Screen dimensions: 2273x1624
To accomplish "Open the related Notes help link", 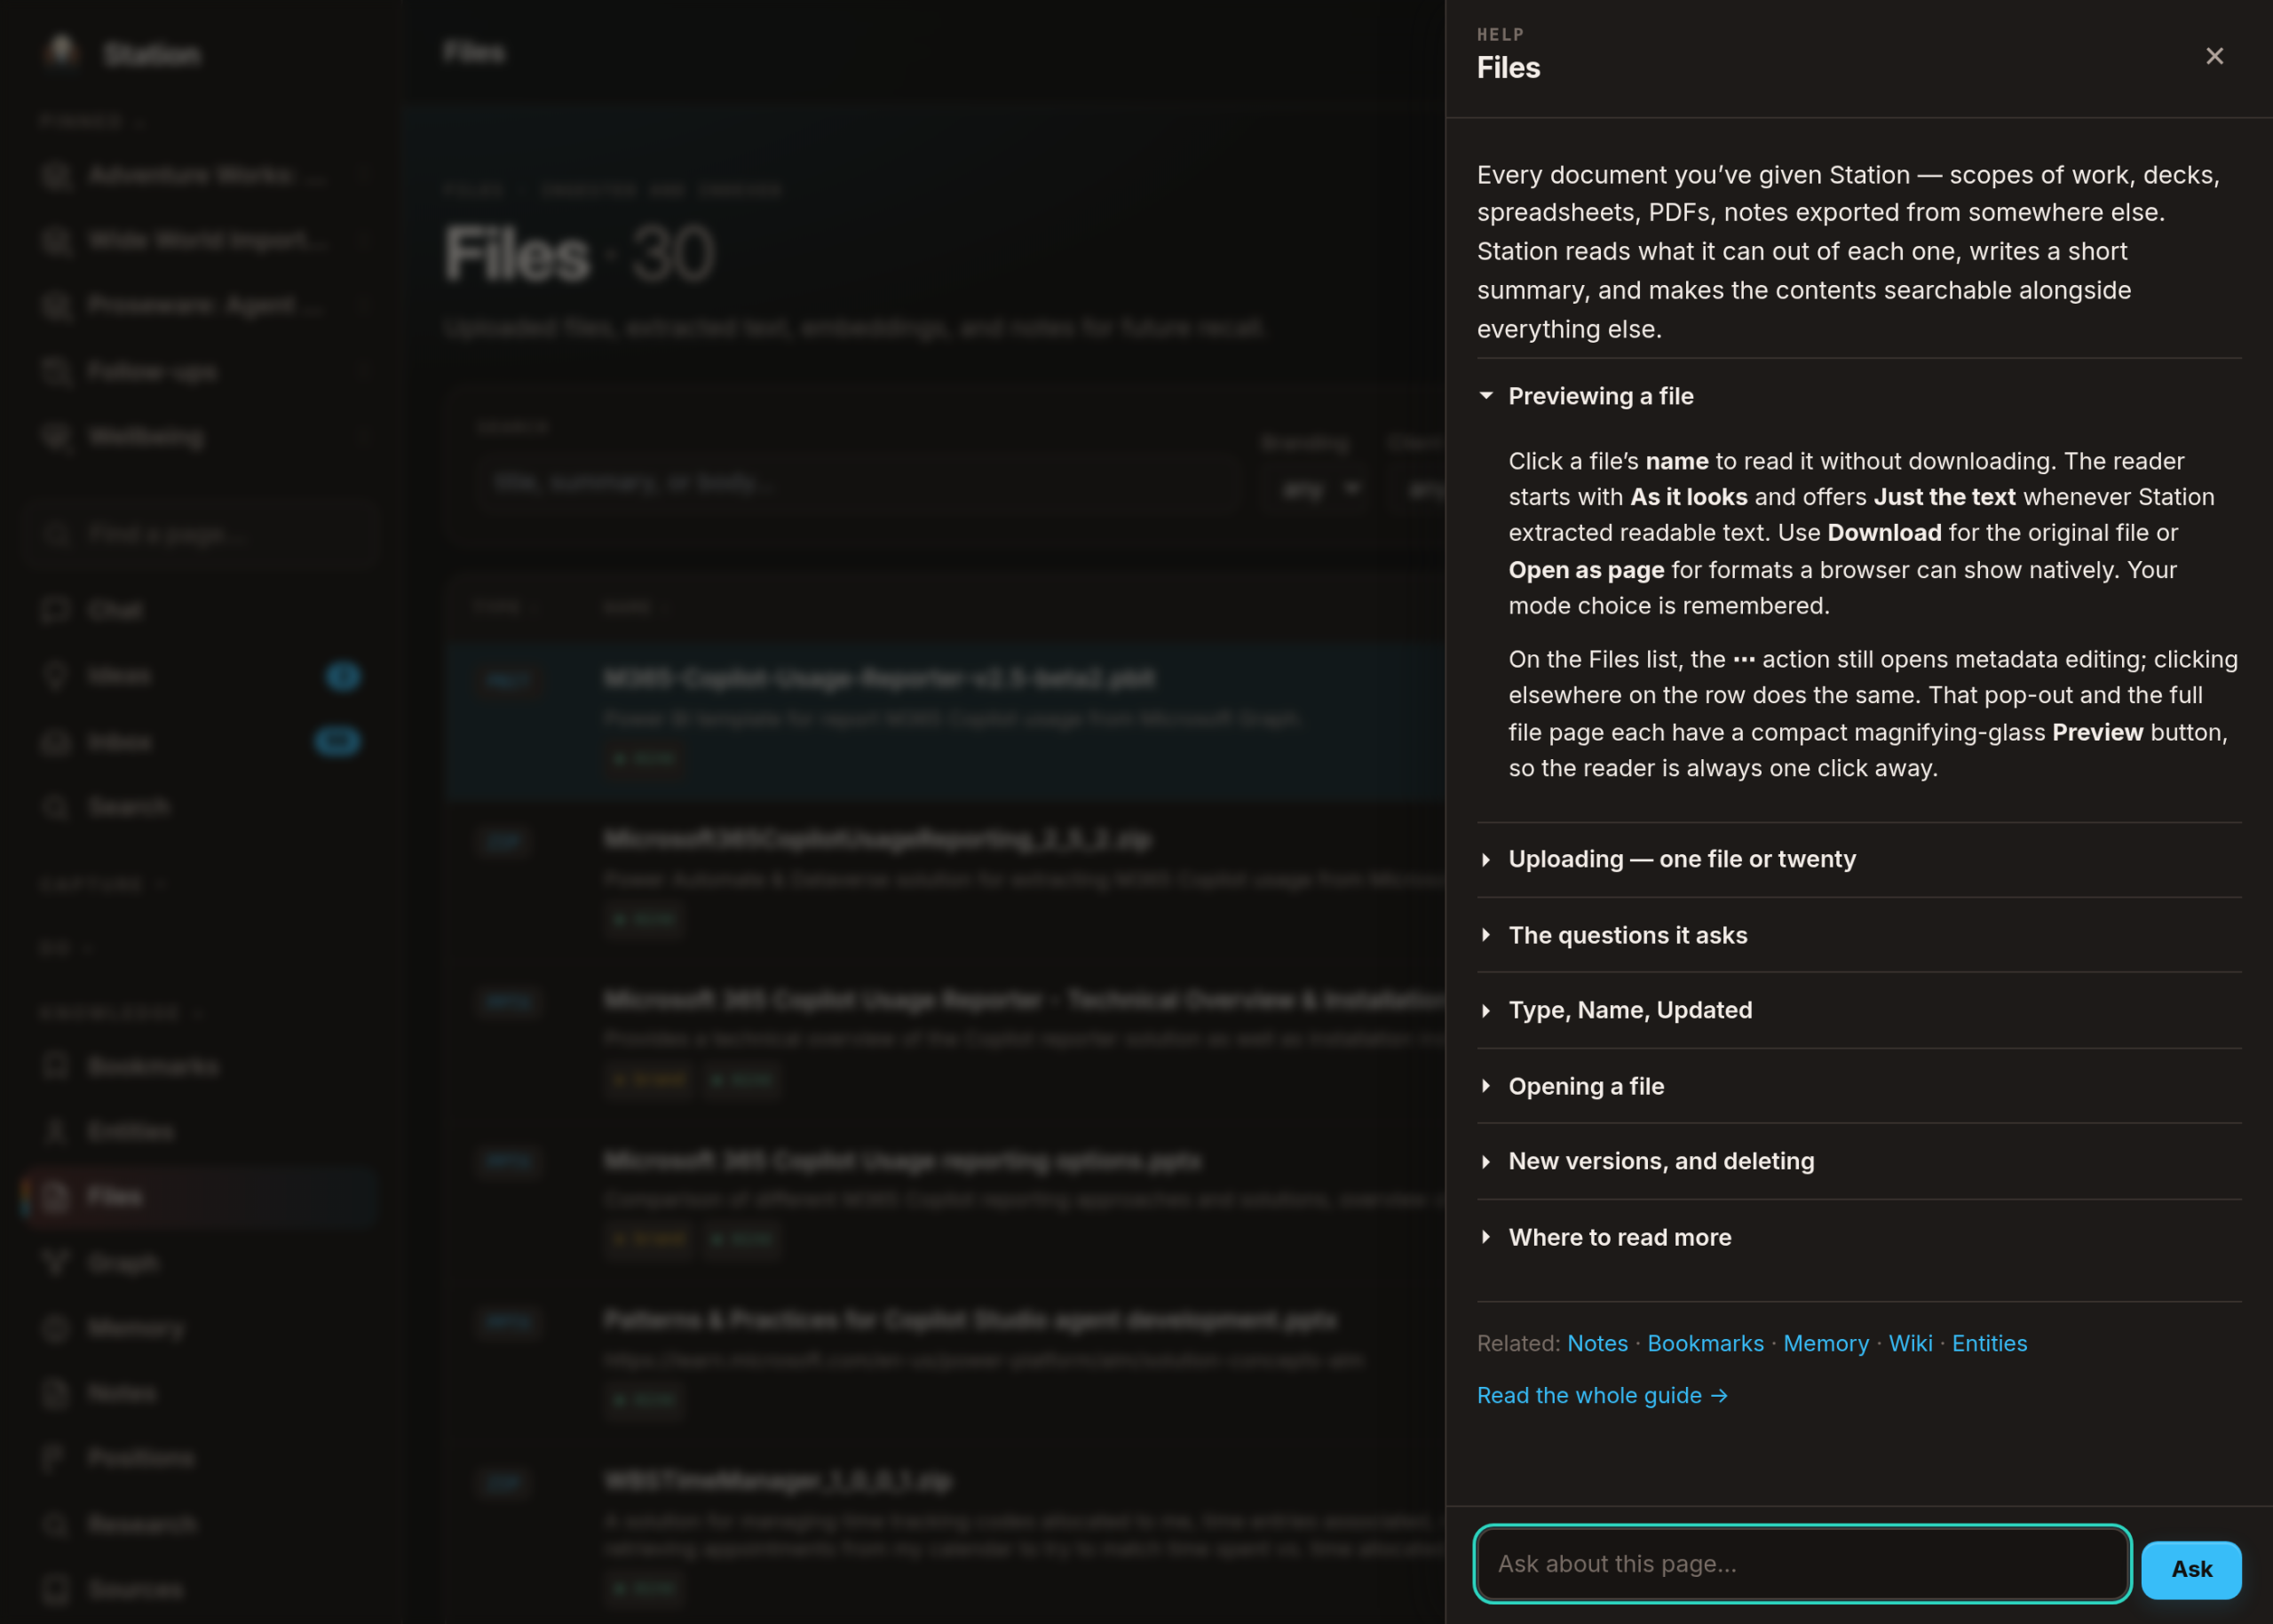I will (1597, 1343).
